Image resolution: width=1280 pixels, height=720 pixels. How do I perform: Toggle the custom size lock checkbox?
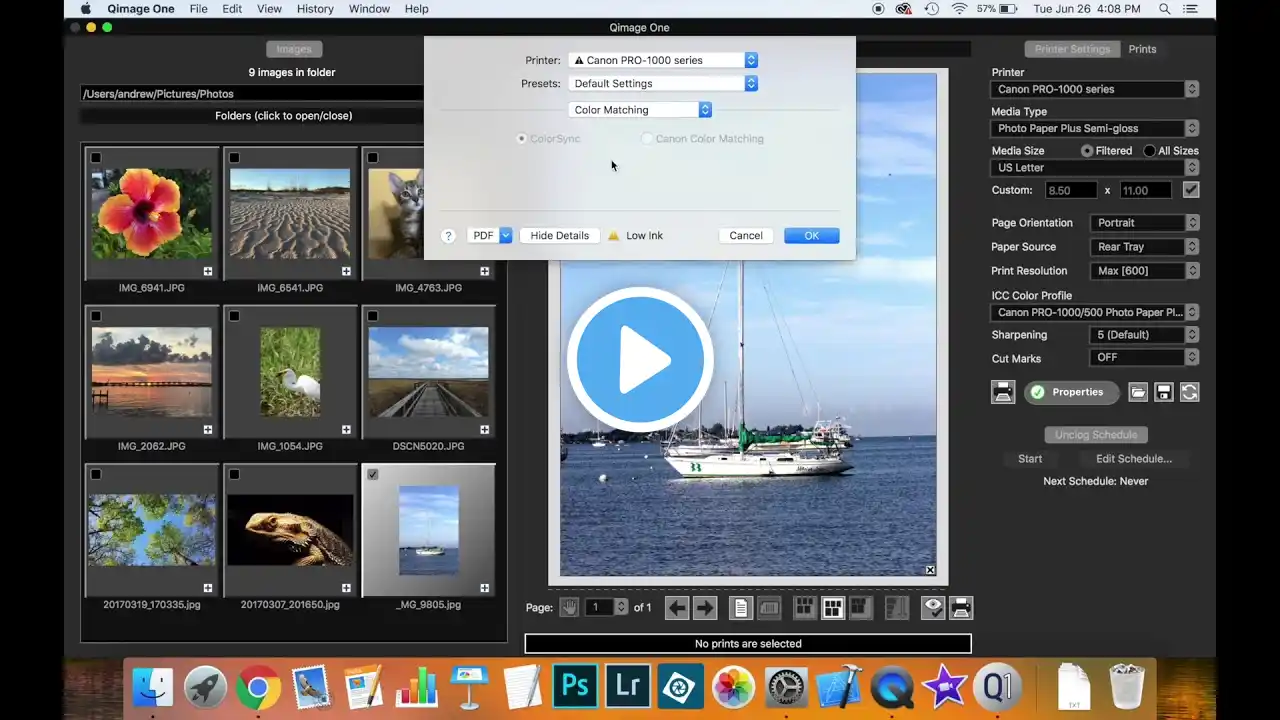(1191, 190)
